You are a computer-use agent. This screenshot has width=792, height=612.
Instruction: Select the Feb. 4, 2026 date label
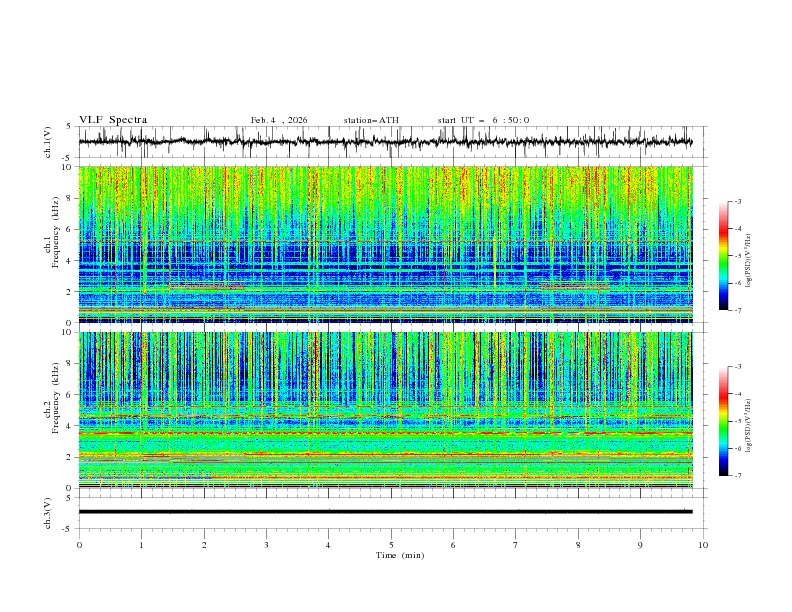[279, 120]
